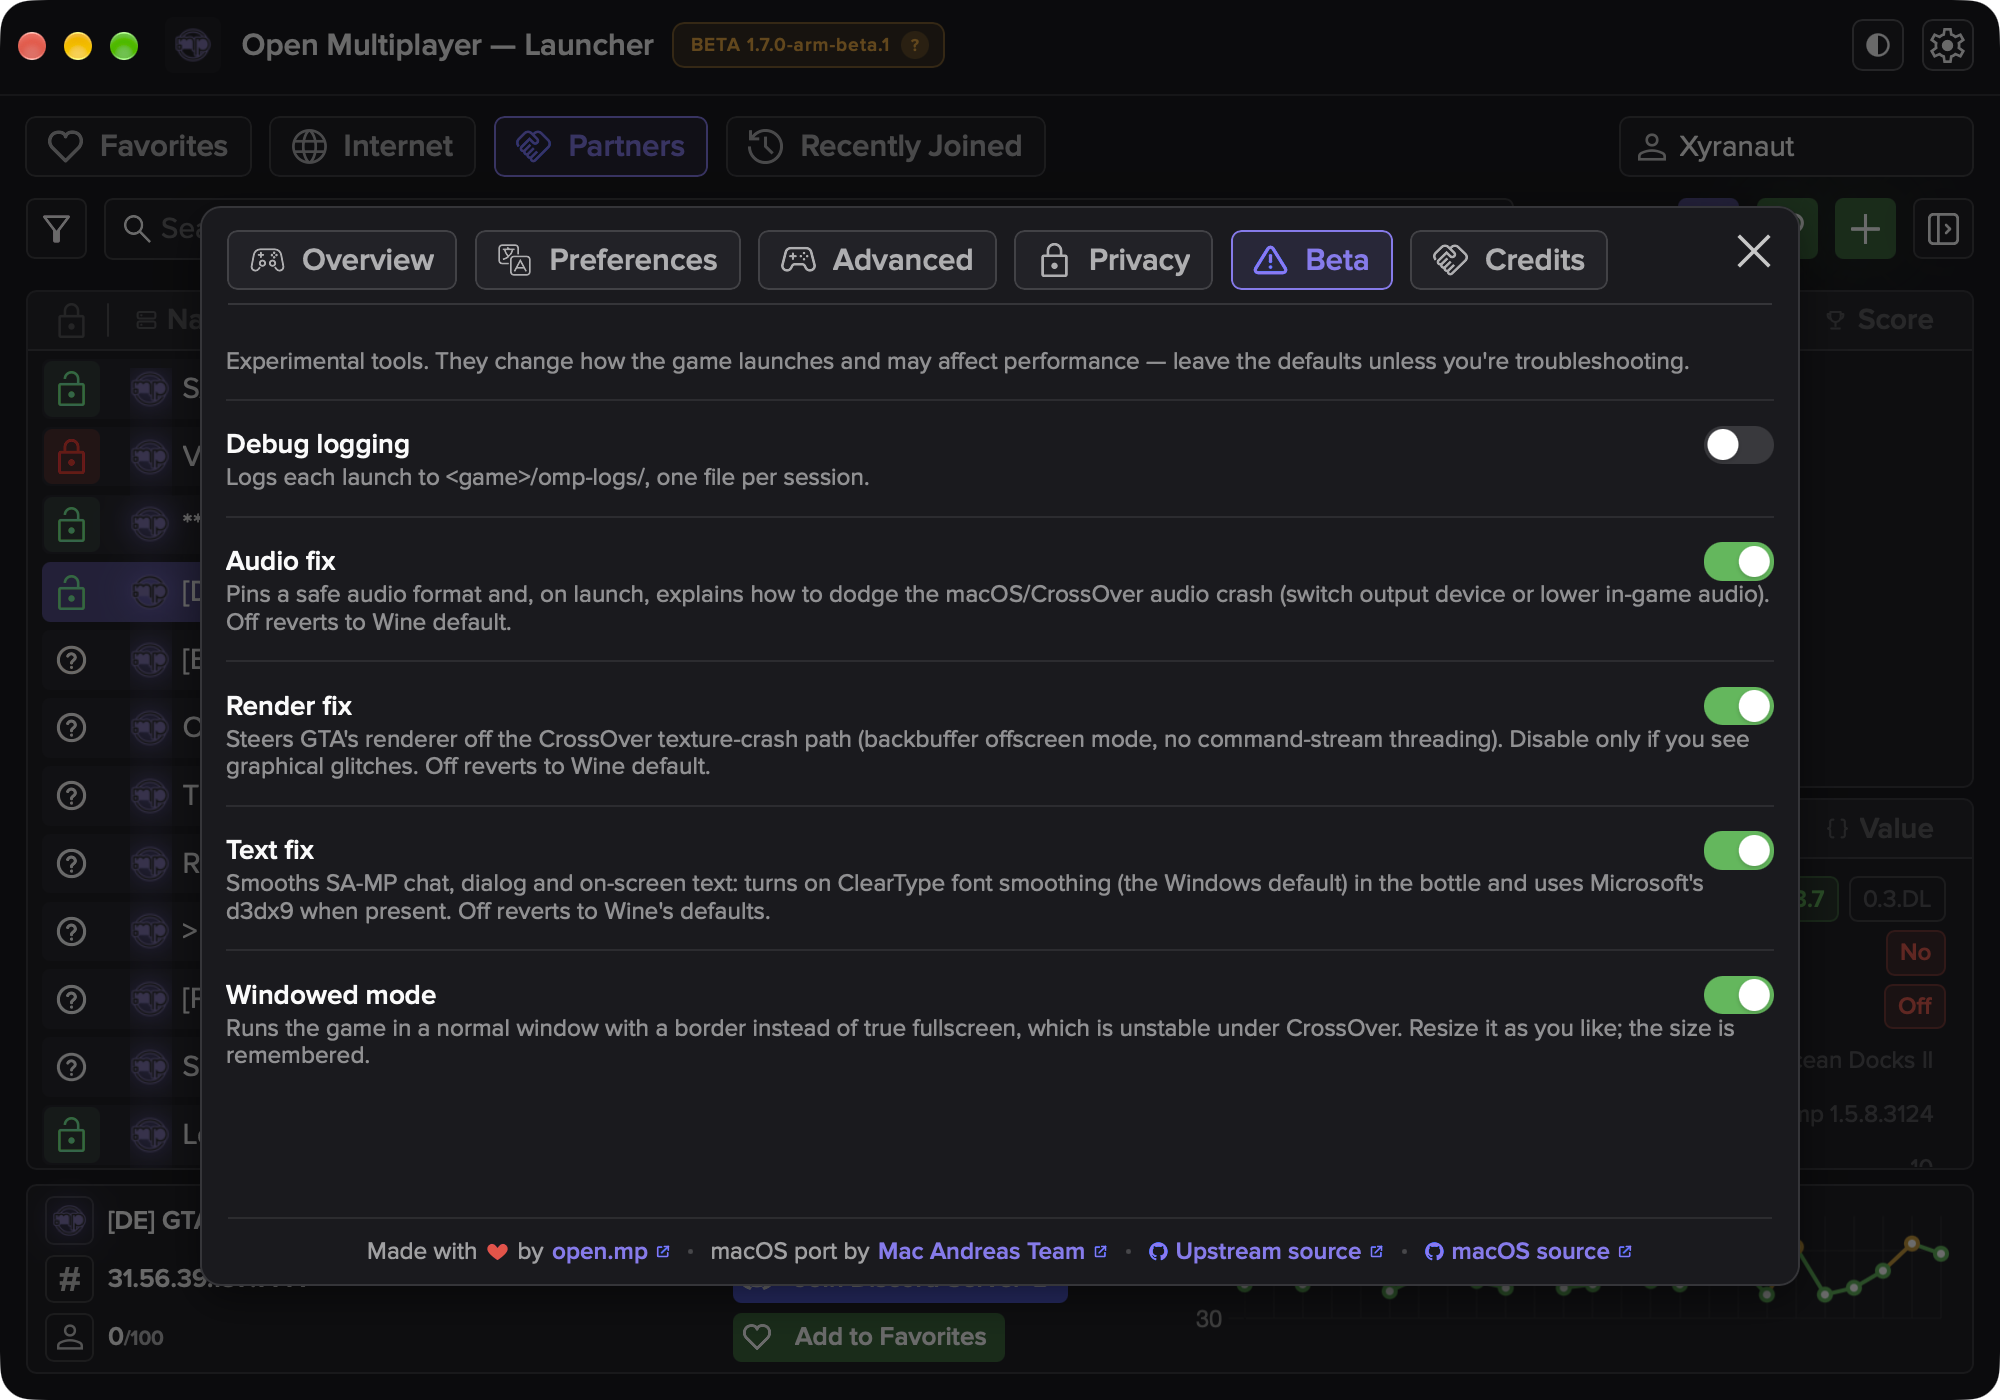This screenshot has width=2000, height=1400.
Task: Open the Overview settings tab
Action: (342, 260)
